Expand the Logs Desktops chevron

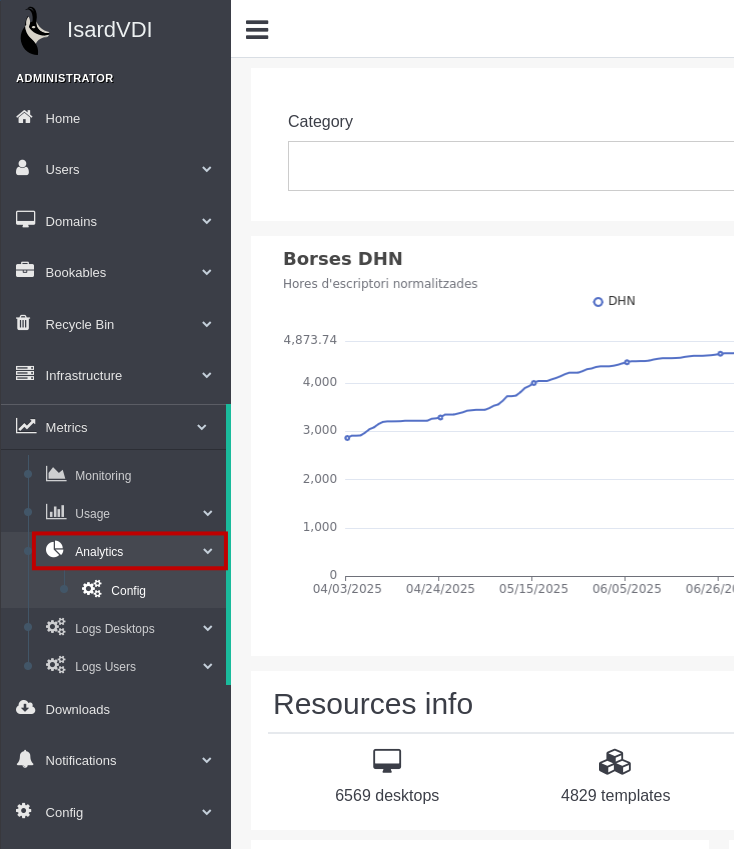[208, 628]
